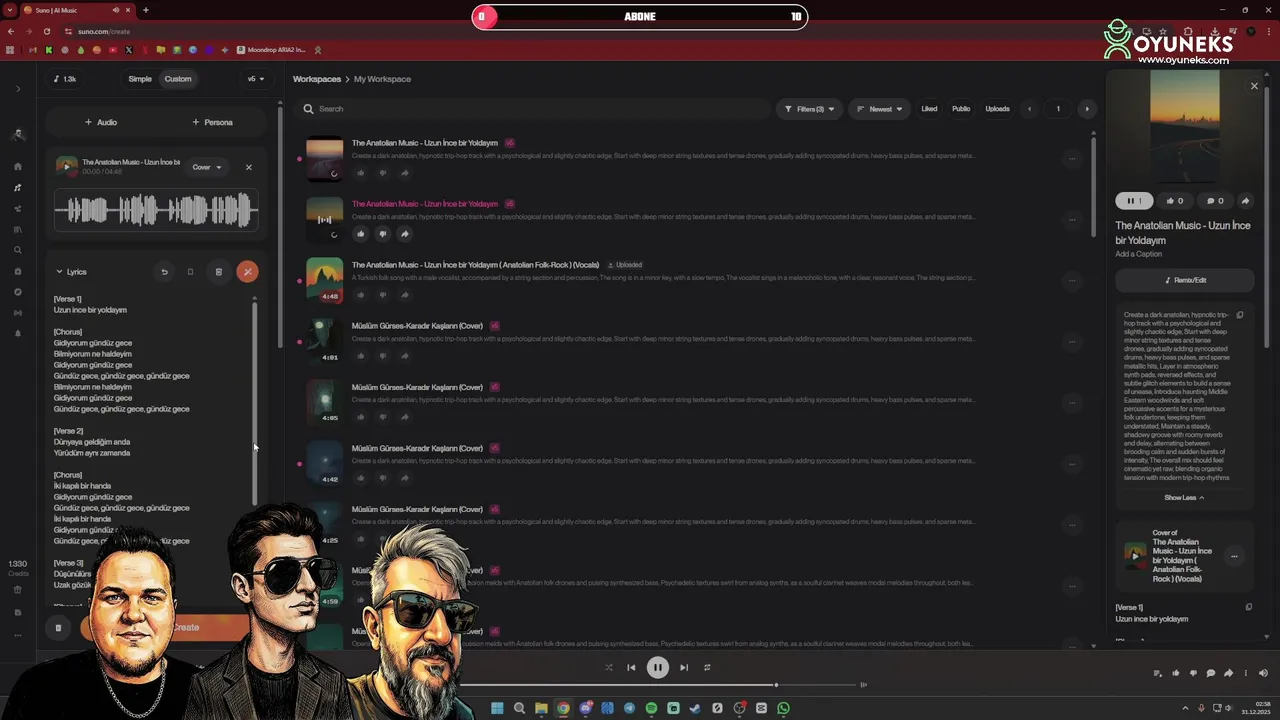Image resolution: width=1280 pixels, height=720 pixels.
Task: Click the audio waveform in the cover clip
Action: (156, 211)
